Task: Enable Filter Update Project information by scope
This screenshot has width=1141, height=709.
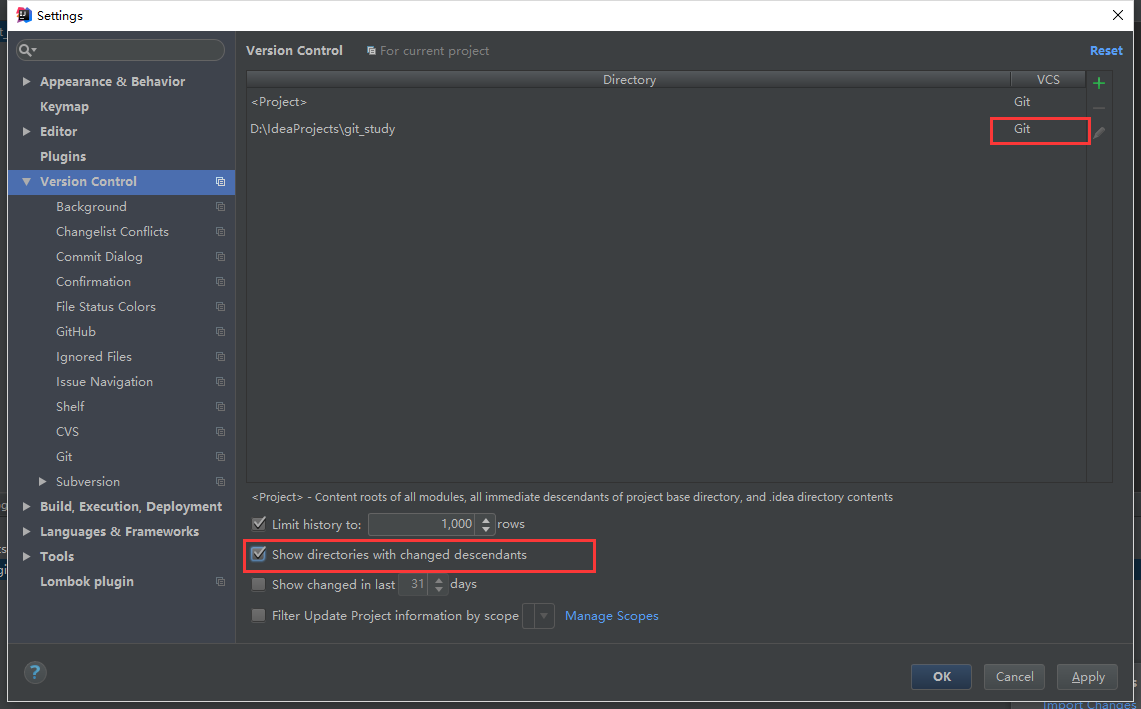Action: 259,616
